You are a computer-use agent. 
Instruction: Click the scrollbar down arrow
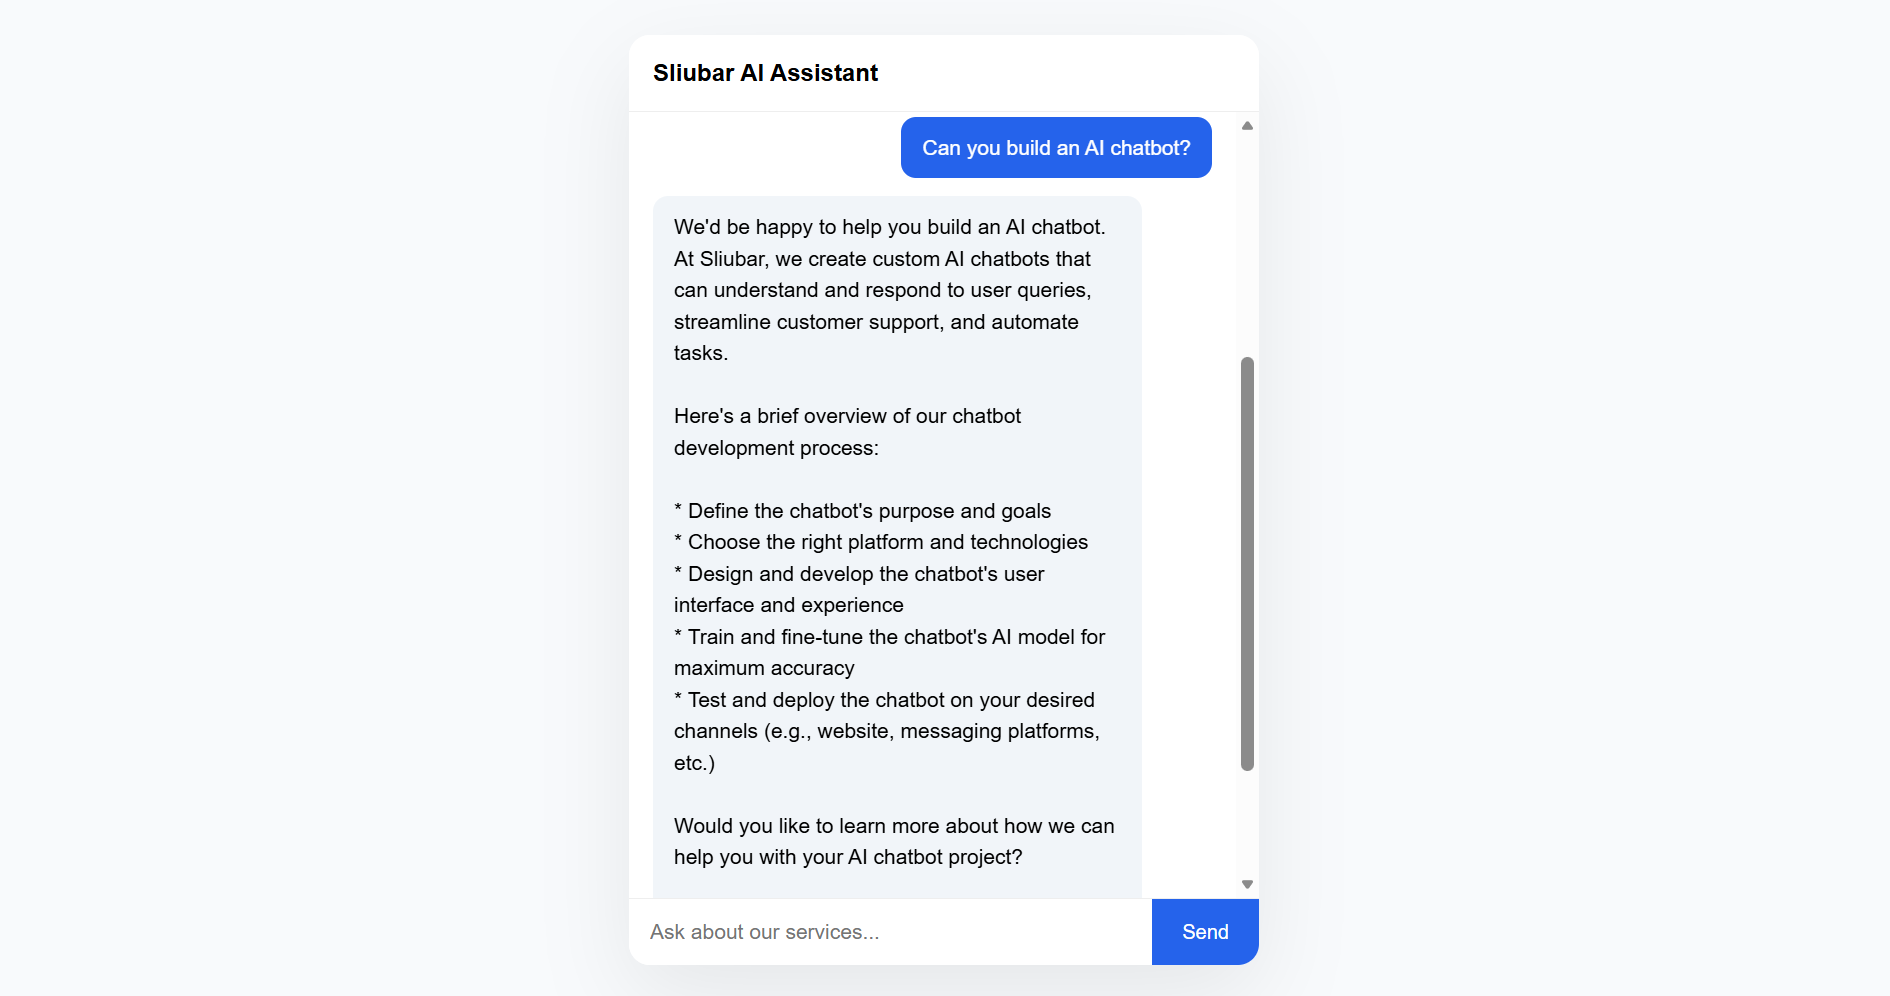click(1247, 884)
